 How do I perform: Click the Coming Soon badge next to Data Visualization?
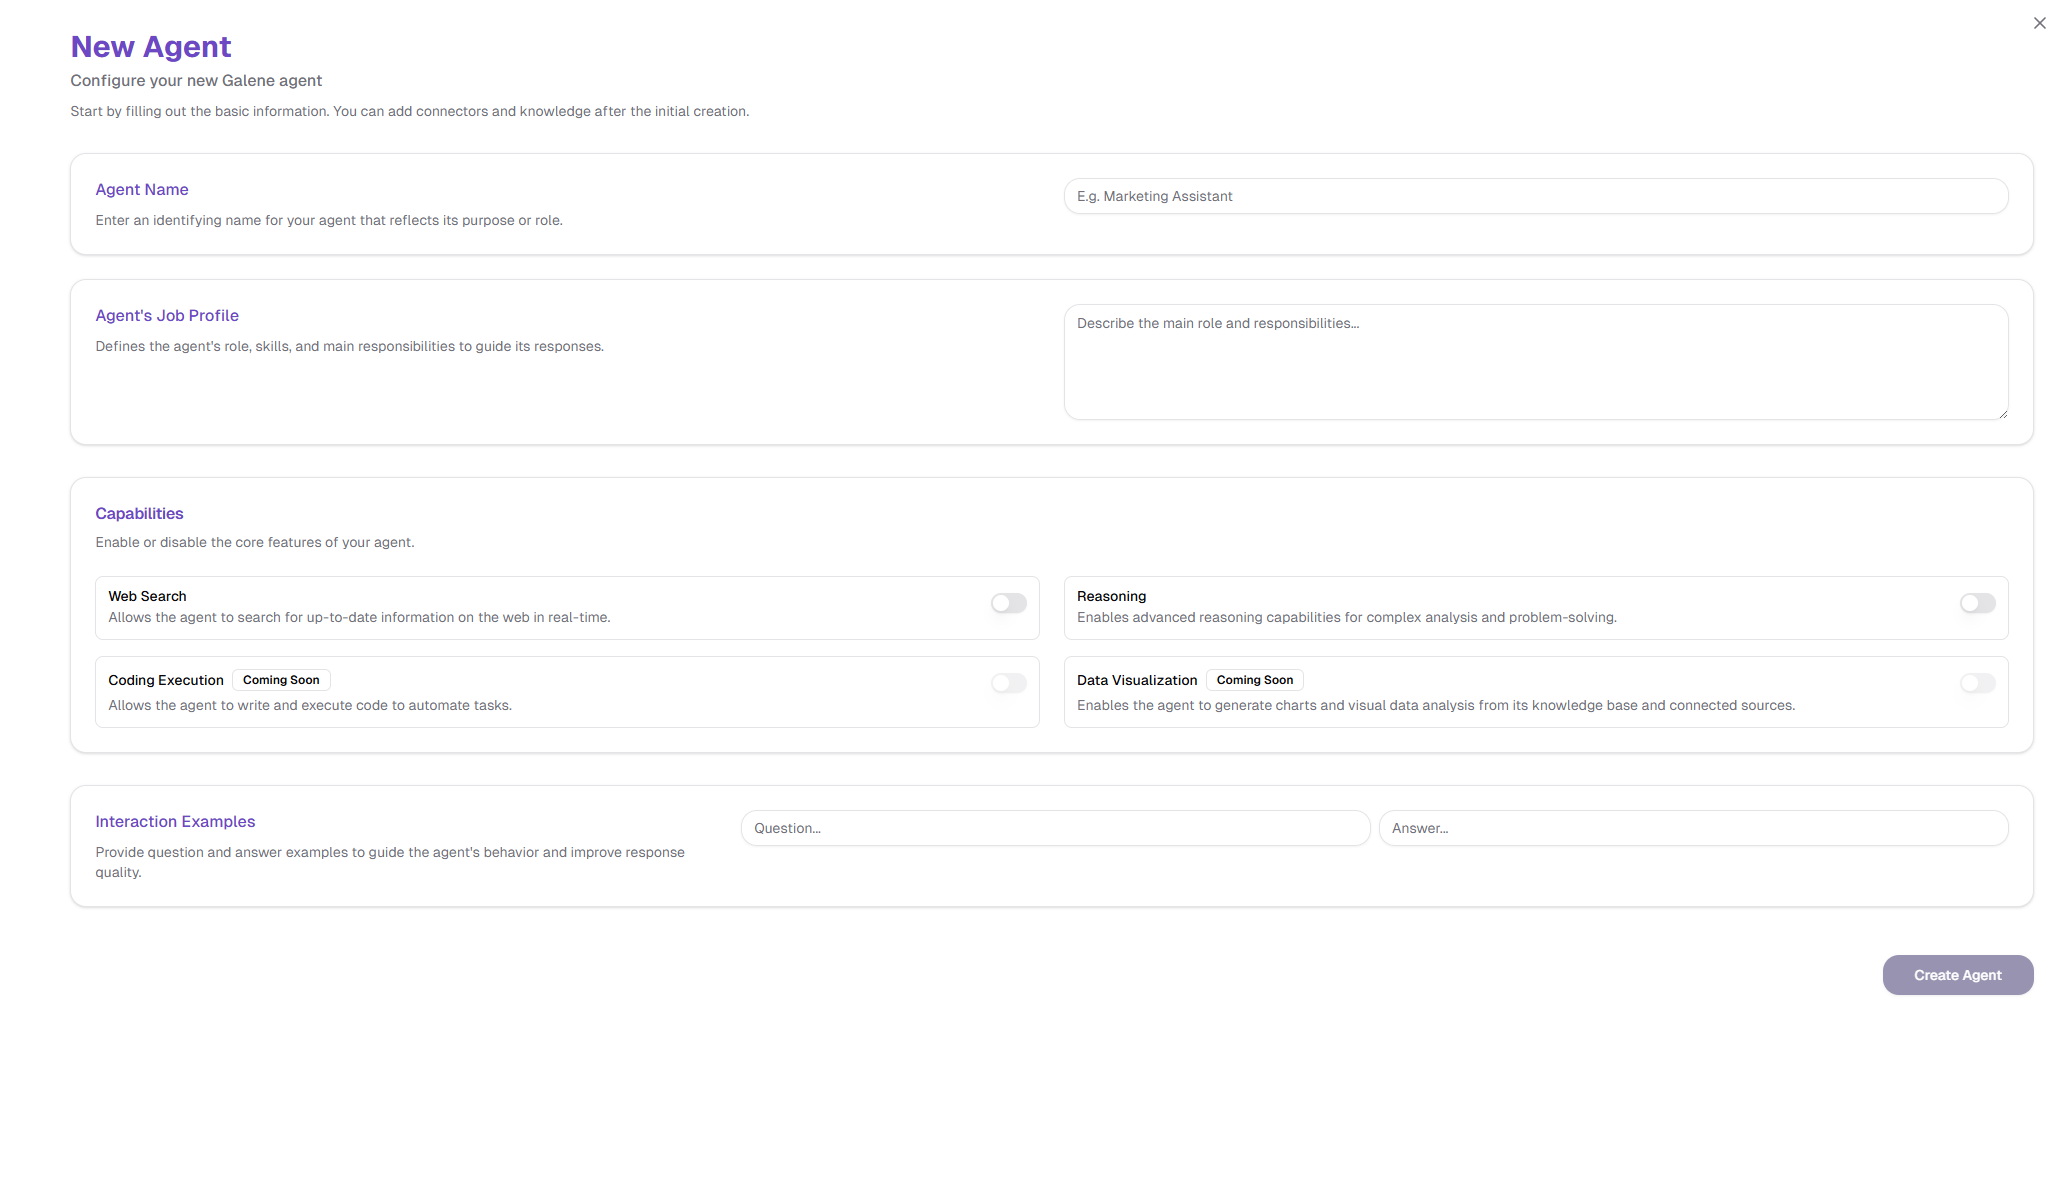pos(1254,680)
